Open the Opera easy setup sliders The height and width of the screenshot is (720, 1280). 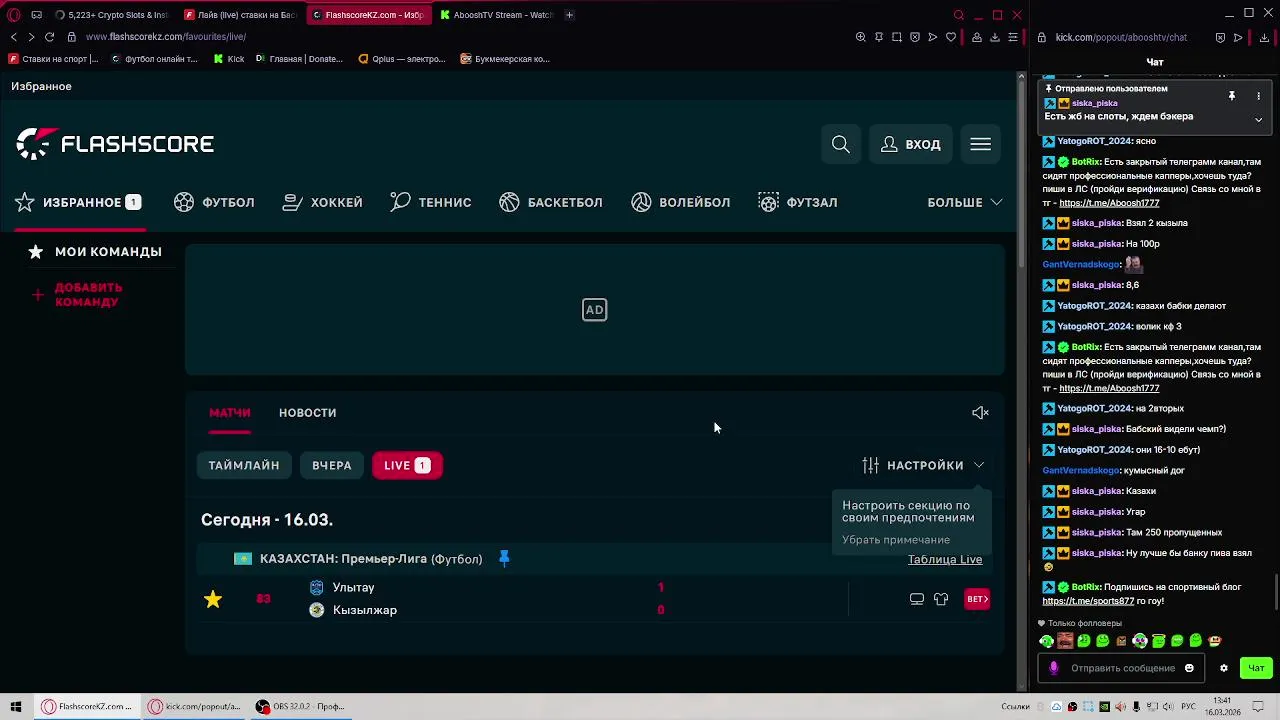pyautogui.click(x=1013, y=37)
